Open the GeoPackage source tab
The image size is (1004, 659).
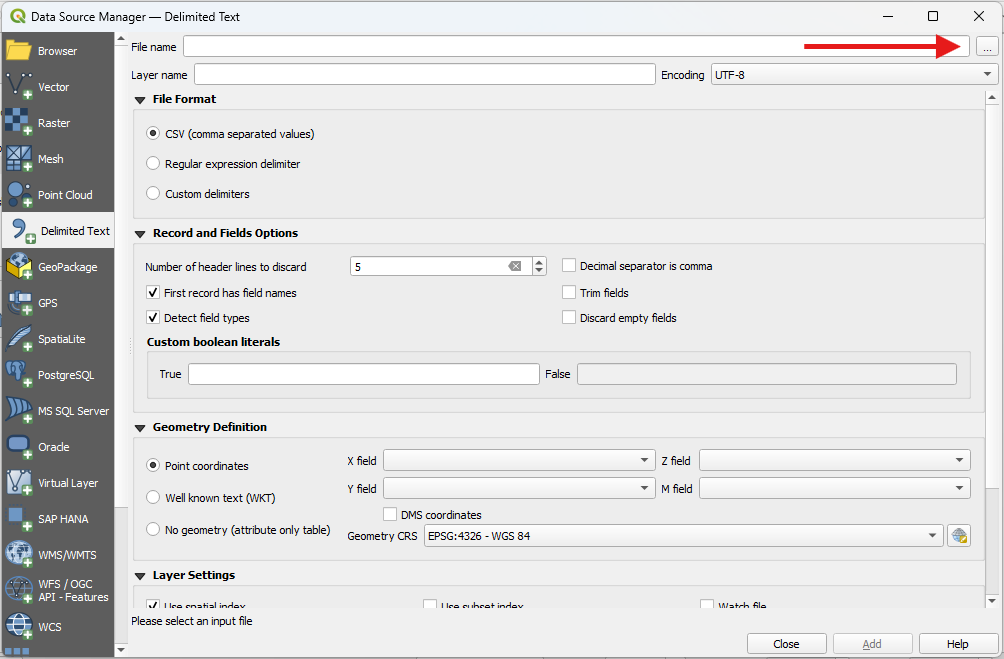pos(58,266)
